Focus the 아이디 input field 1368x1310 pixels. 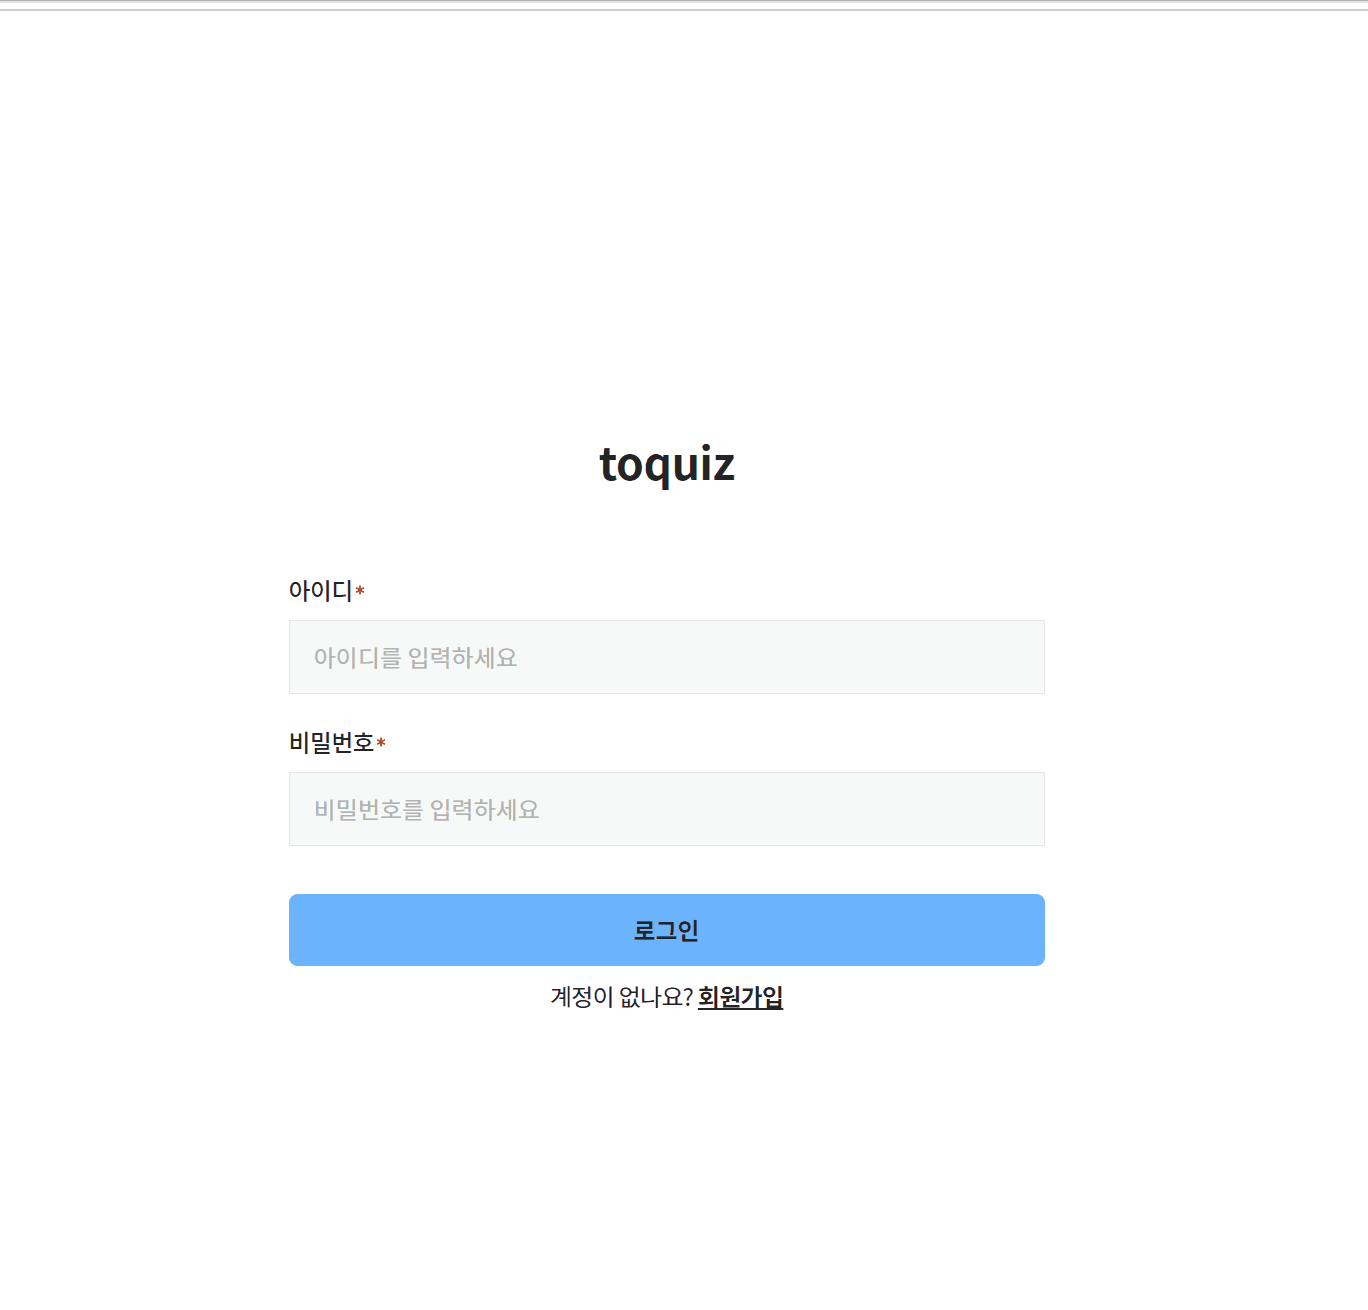point(667,657)
